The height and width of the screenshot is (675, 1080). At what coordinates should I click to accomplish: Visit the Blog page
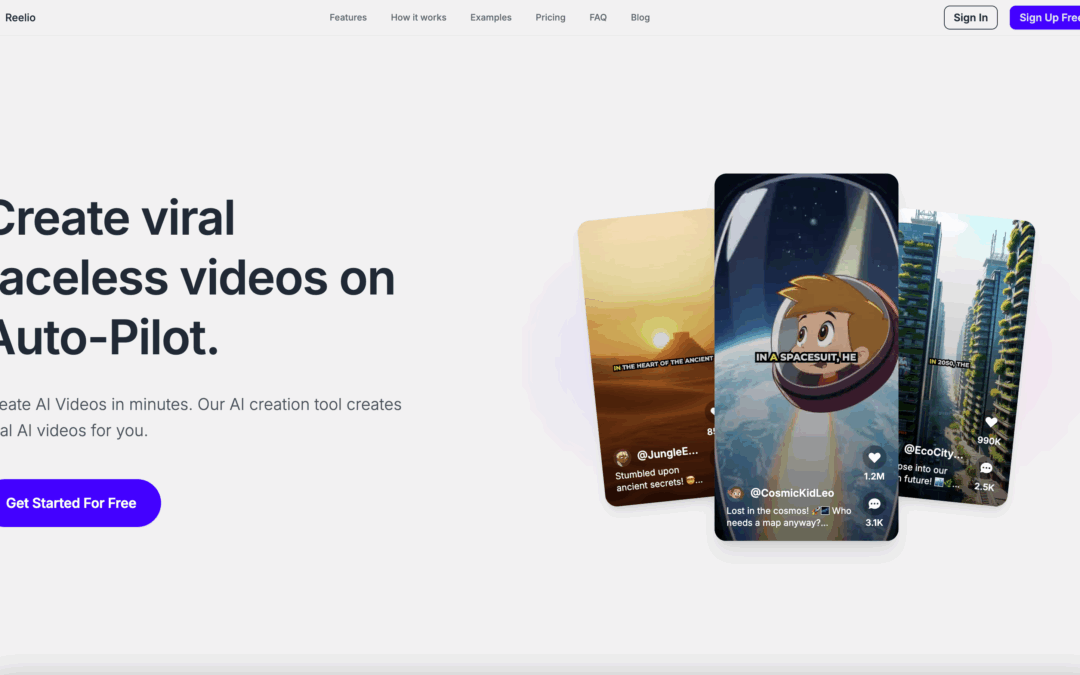(640, 17)
